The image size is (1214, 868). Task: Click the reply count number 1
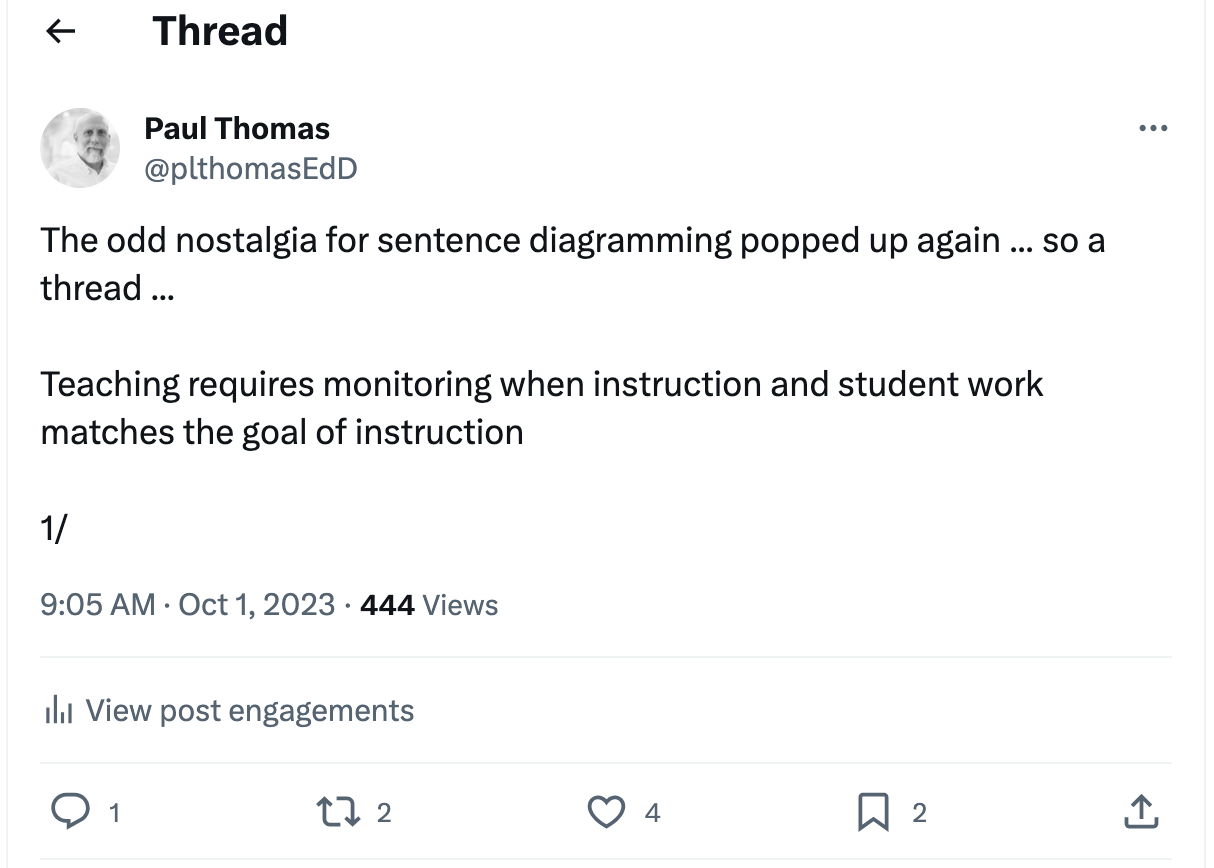coord(114,814)
